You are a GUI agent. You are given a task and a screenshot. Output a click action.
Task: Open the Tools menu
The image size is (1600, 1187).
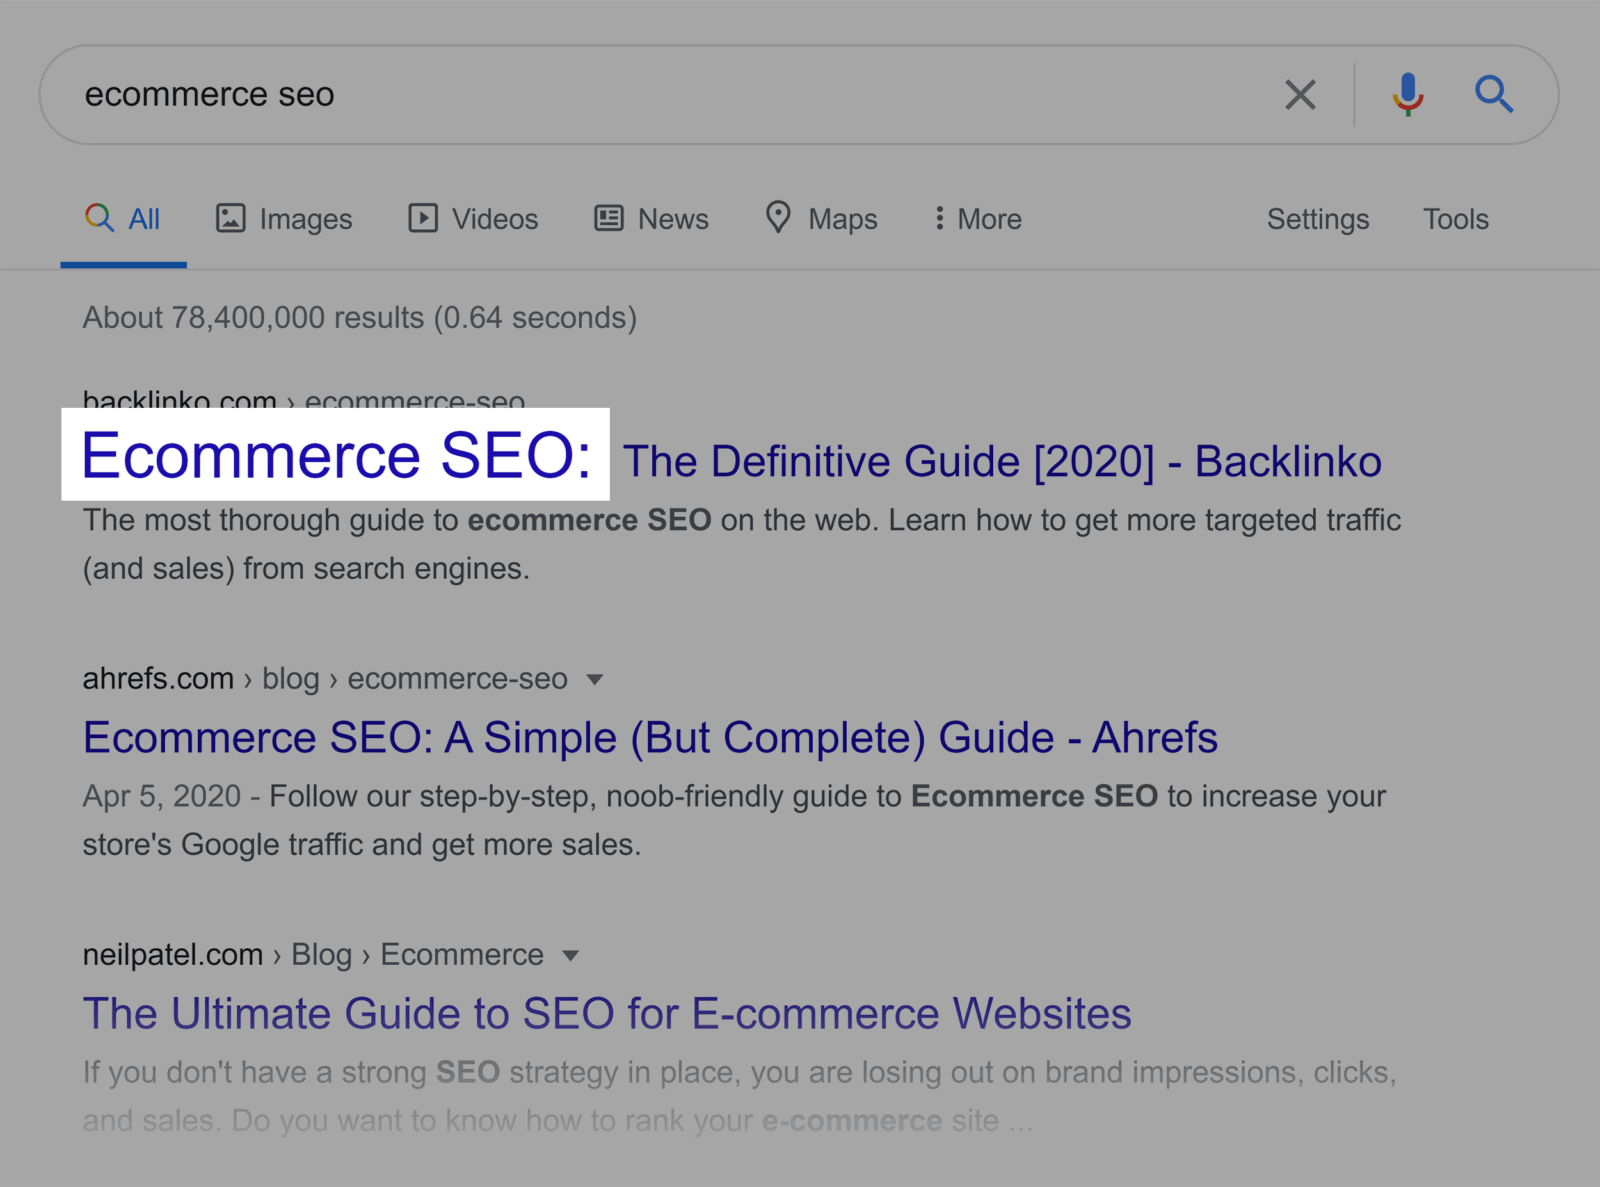[x=1455, y=218]
